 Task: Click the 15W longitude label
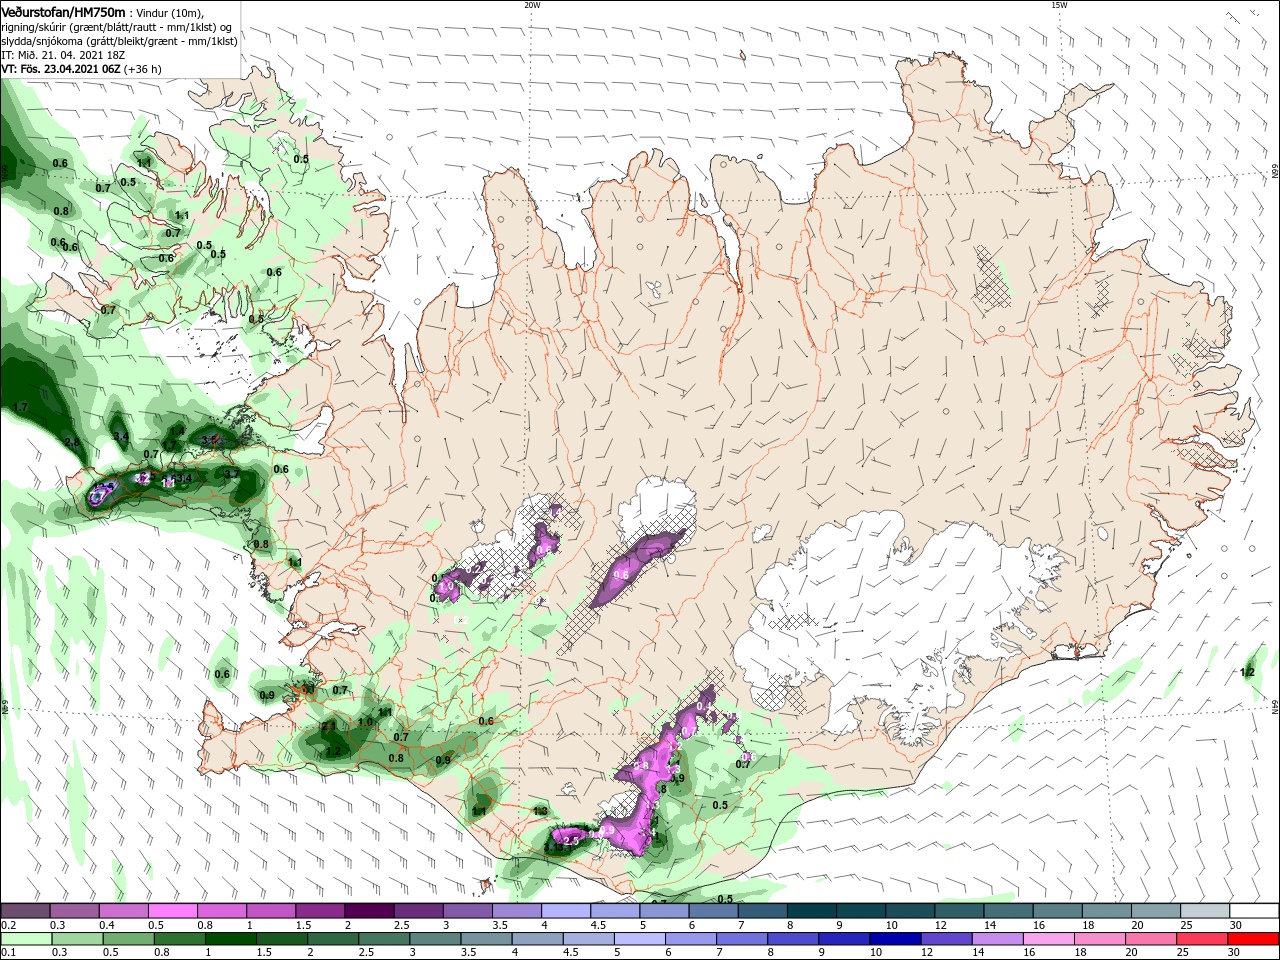click(1059, 5)
